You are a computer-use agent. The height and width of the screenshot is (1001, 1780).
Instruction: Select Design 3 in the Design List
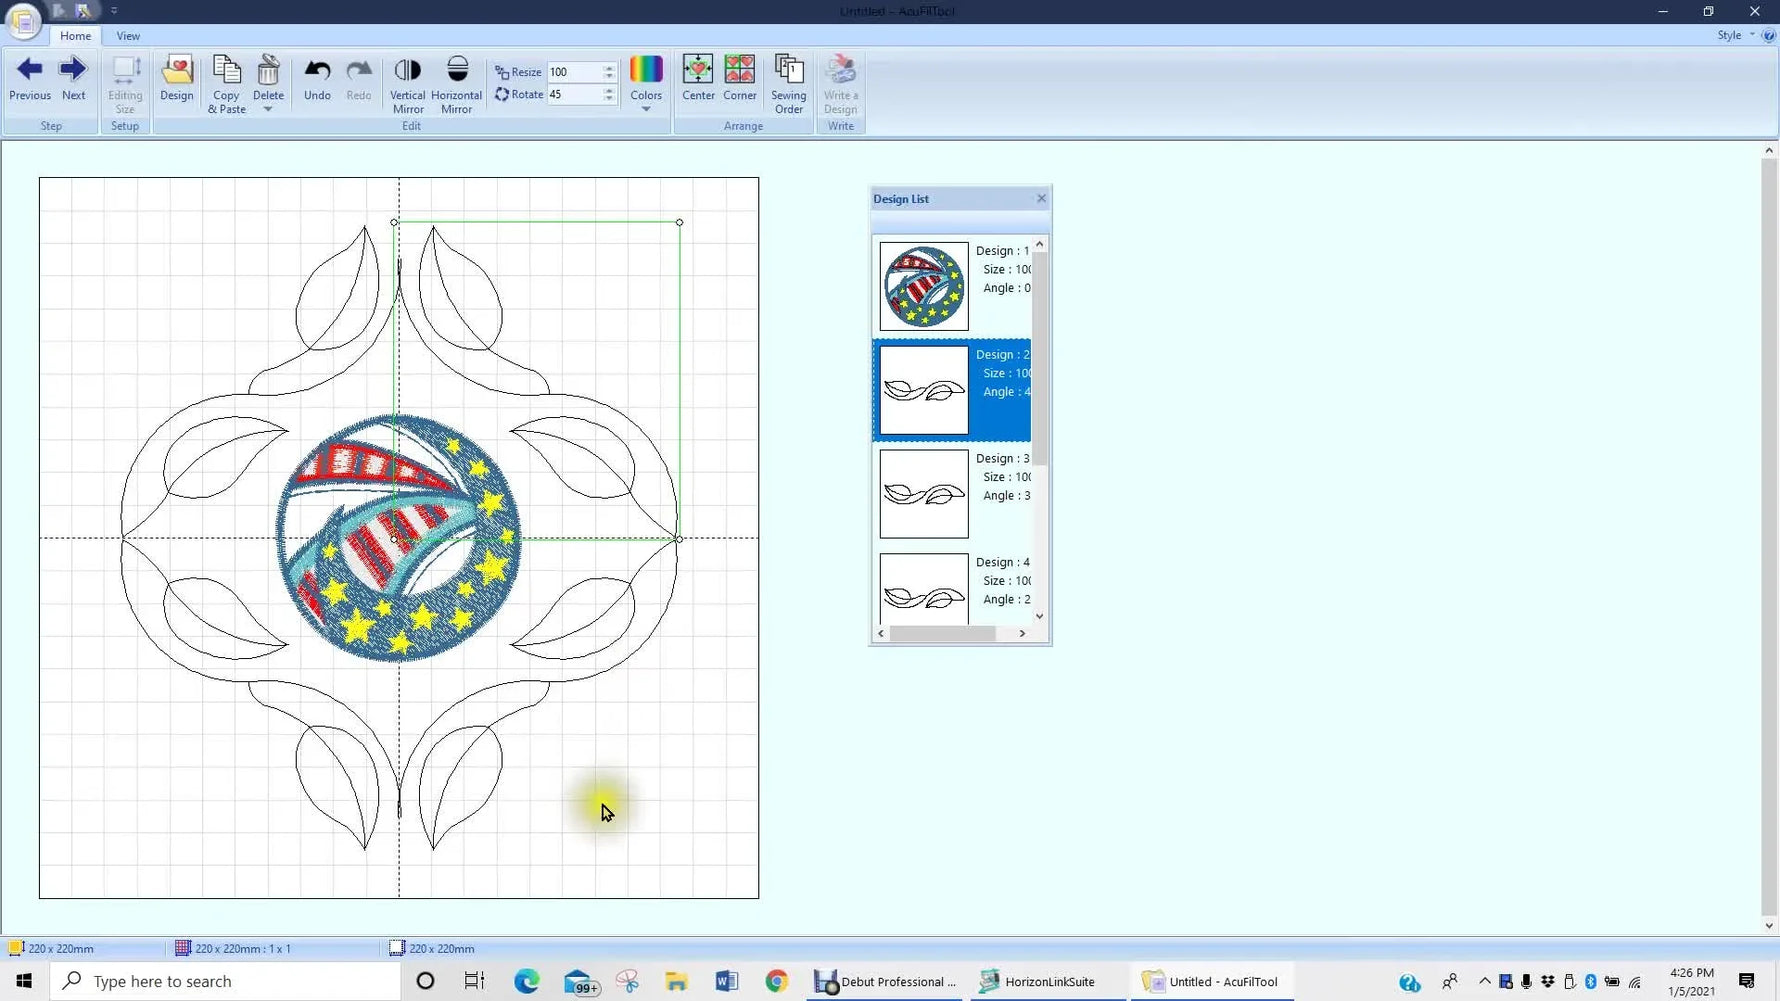(x=952, y=494)
